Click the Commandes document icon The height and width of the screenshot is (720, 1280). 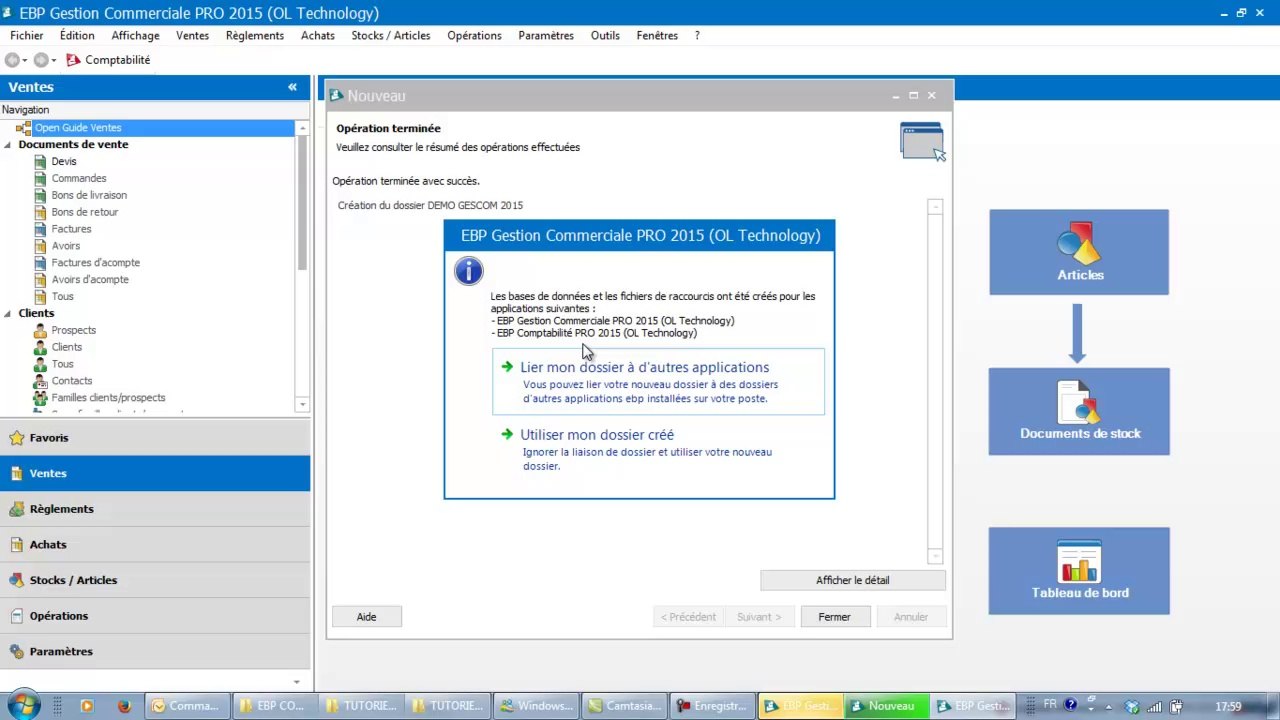tap(40, 178)
